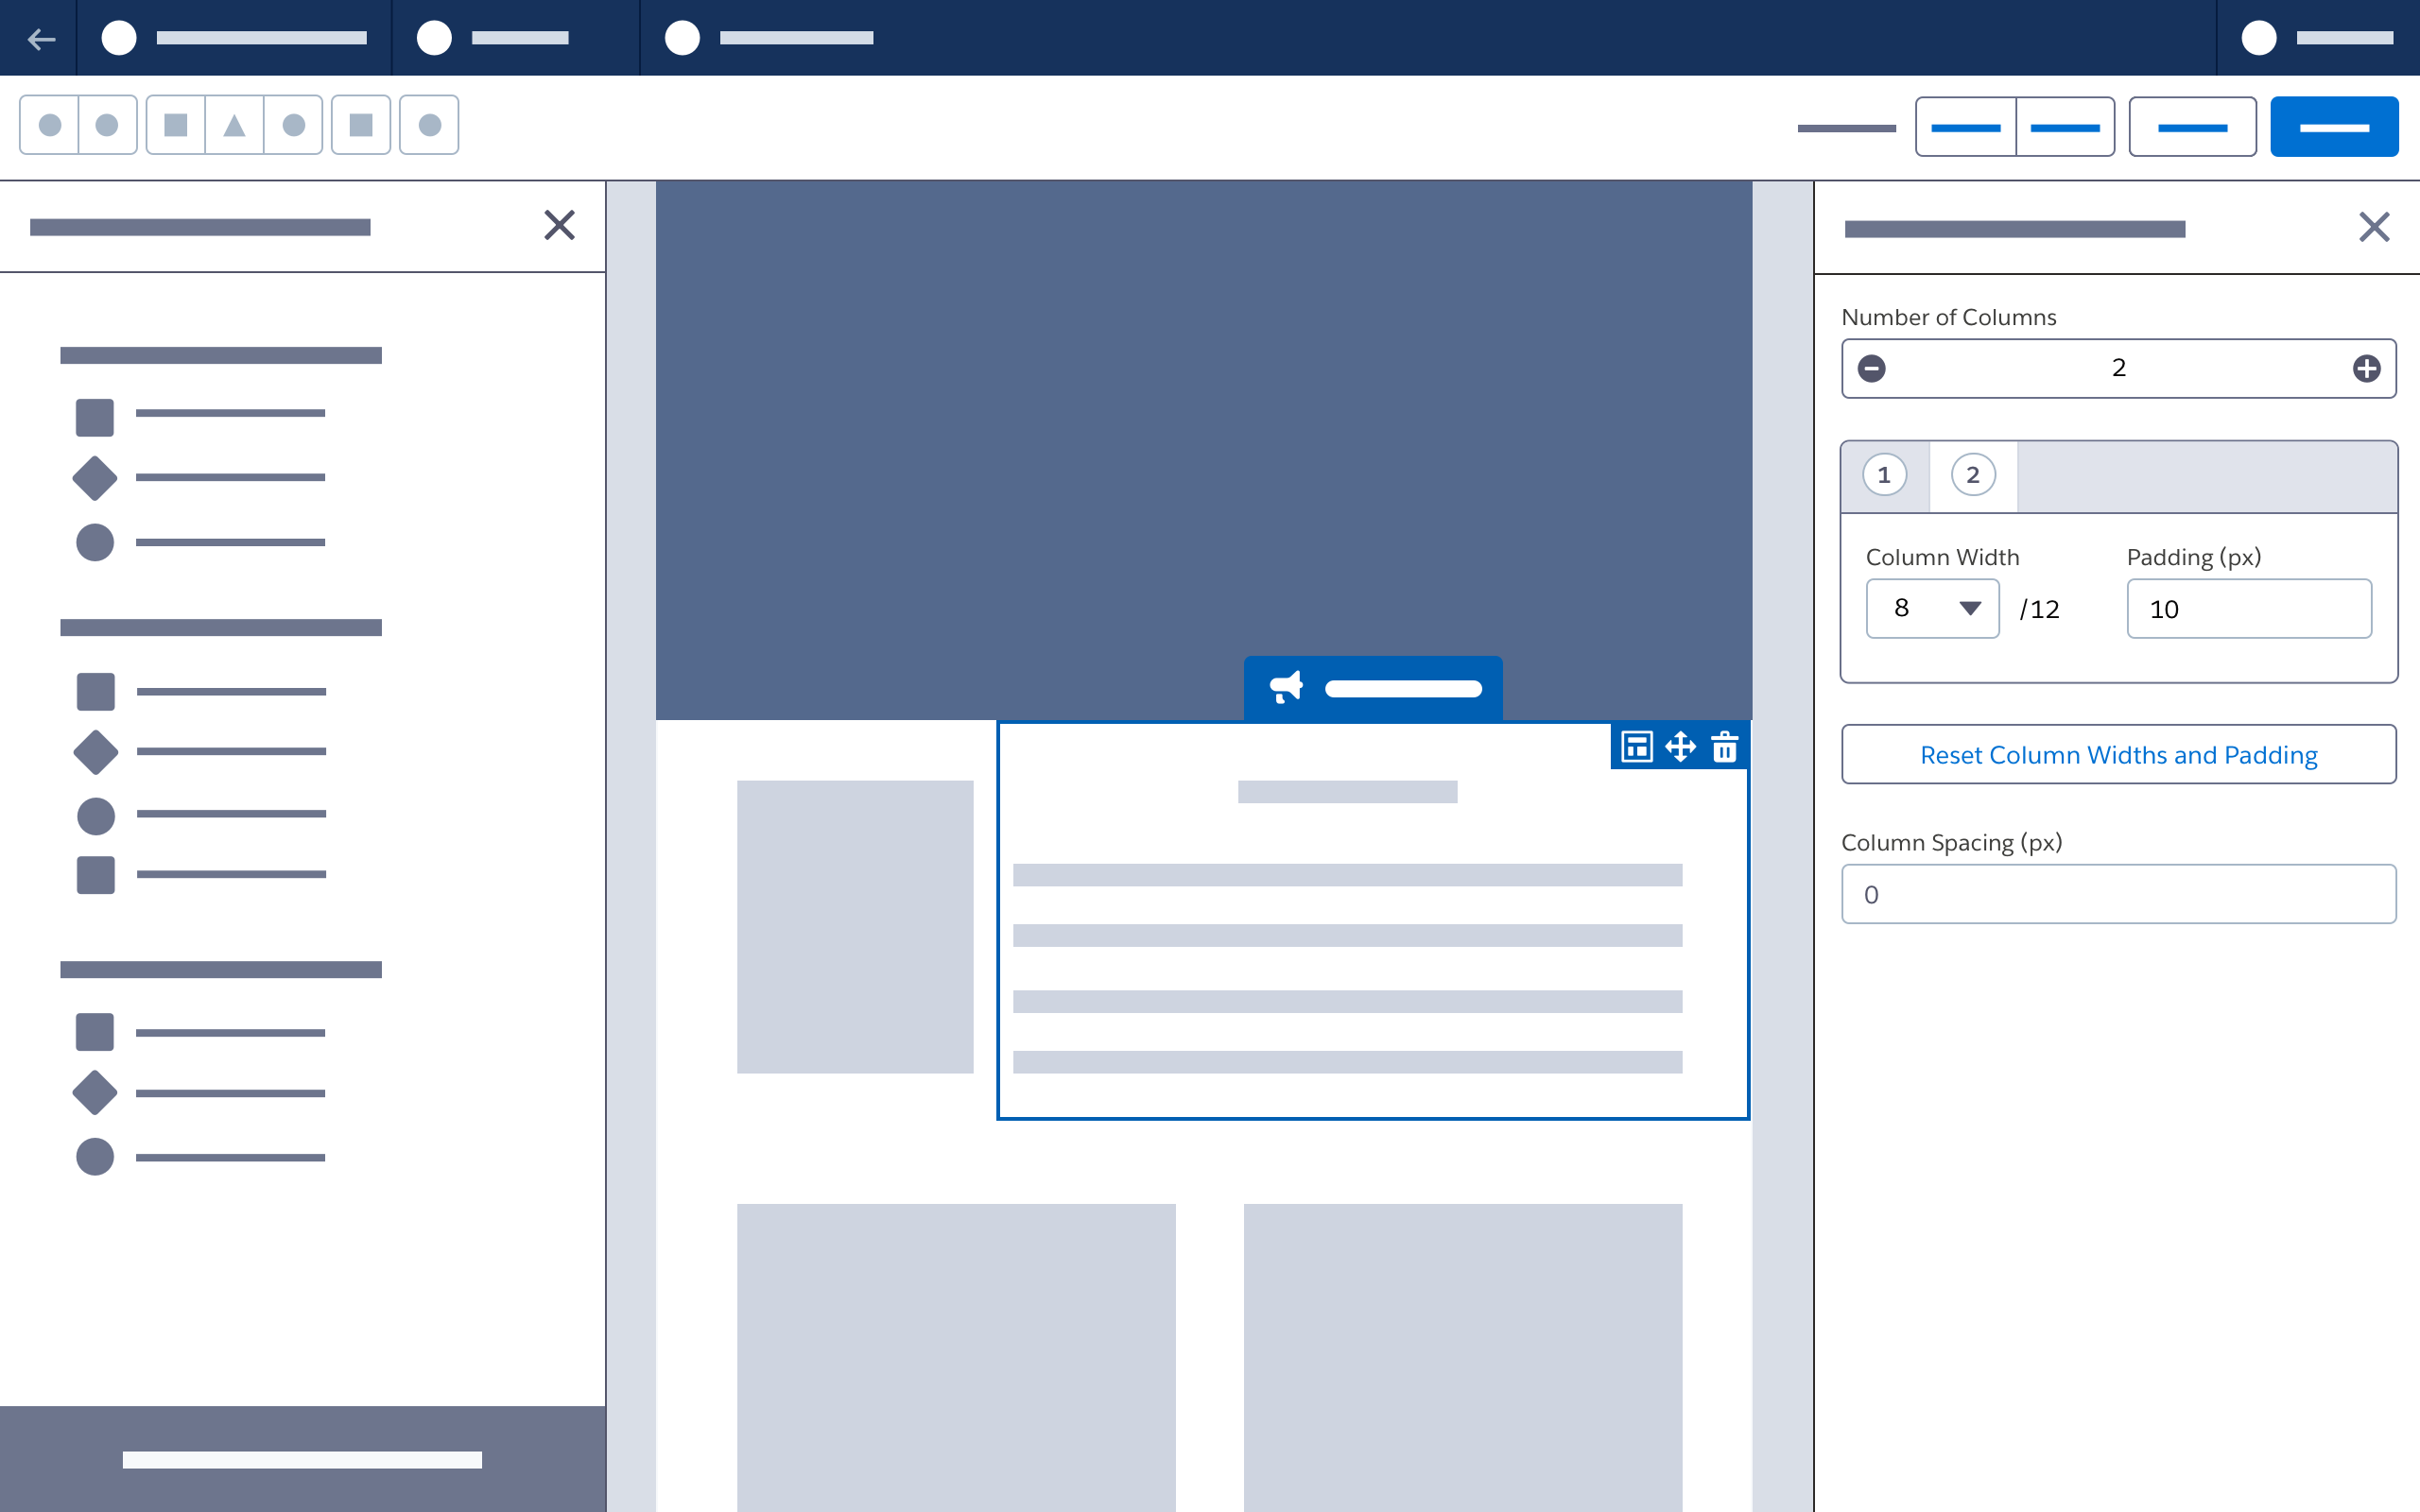
Task: Click the megaphone announcement icon above the component
Action: click(x=1285, y=687)
